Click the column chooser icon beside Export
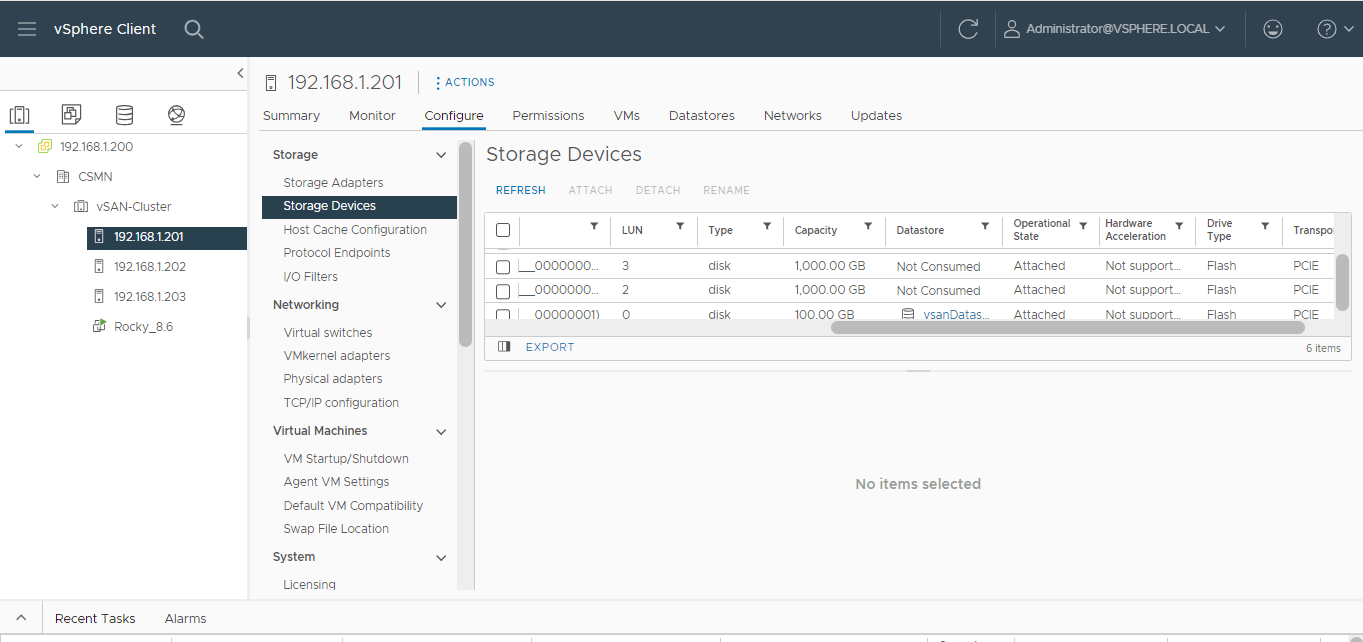The height and width of the screenshot is (642, 1363). point(504,347)
